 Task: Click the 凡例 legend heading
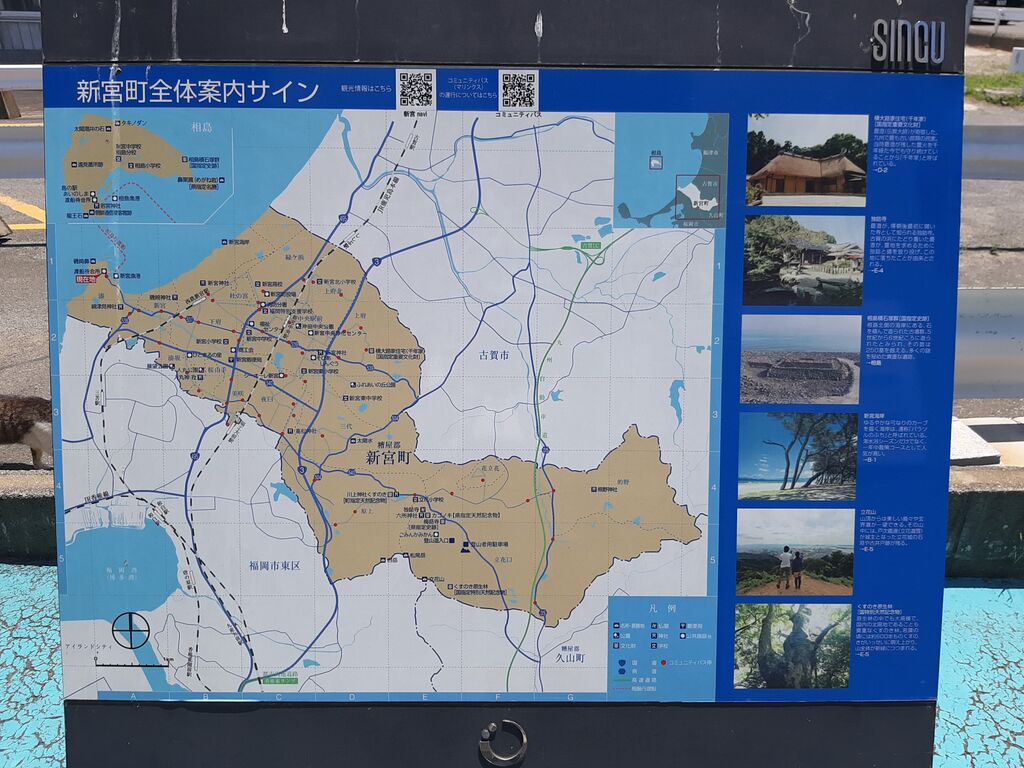click(x=662, y=608)
